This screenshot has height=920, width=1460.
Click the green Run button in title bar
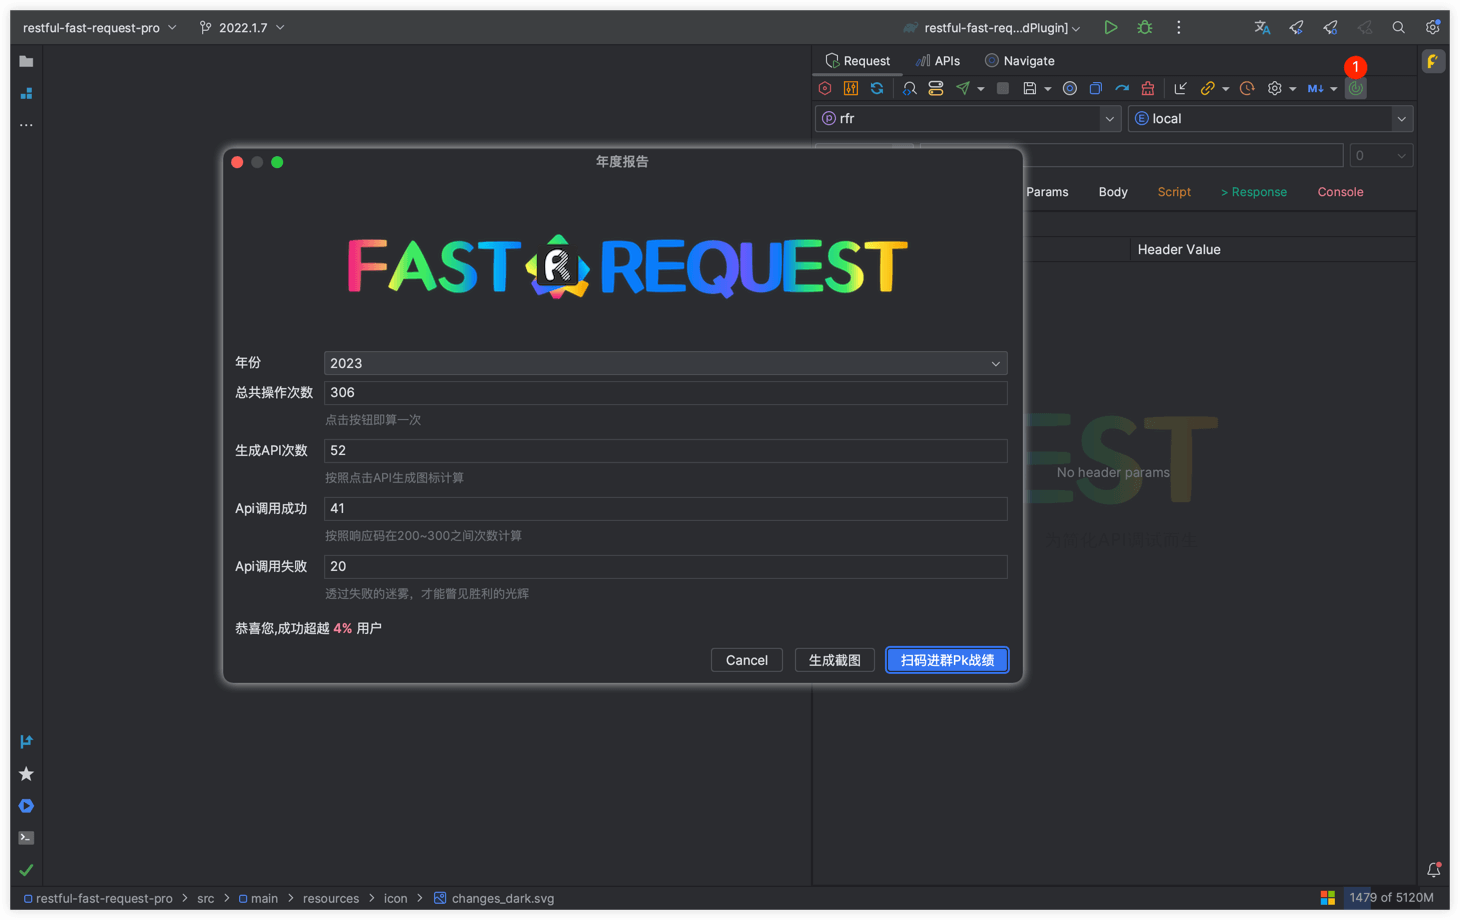[1110, 28]
